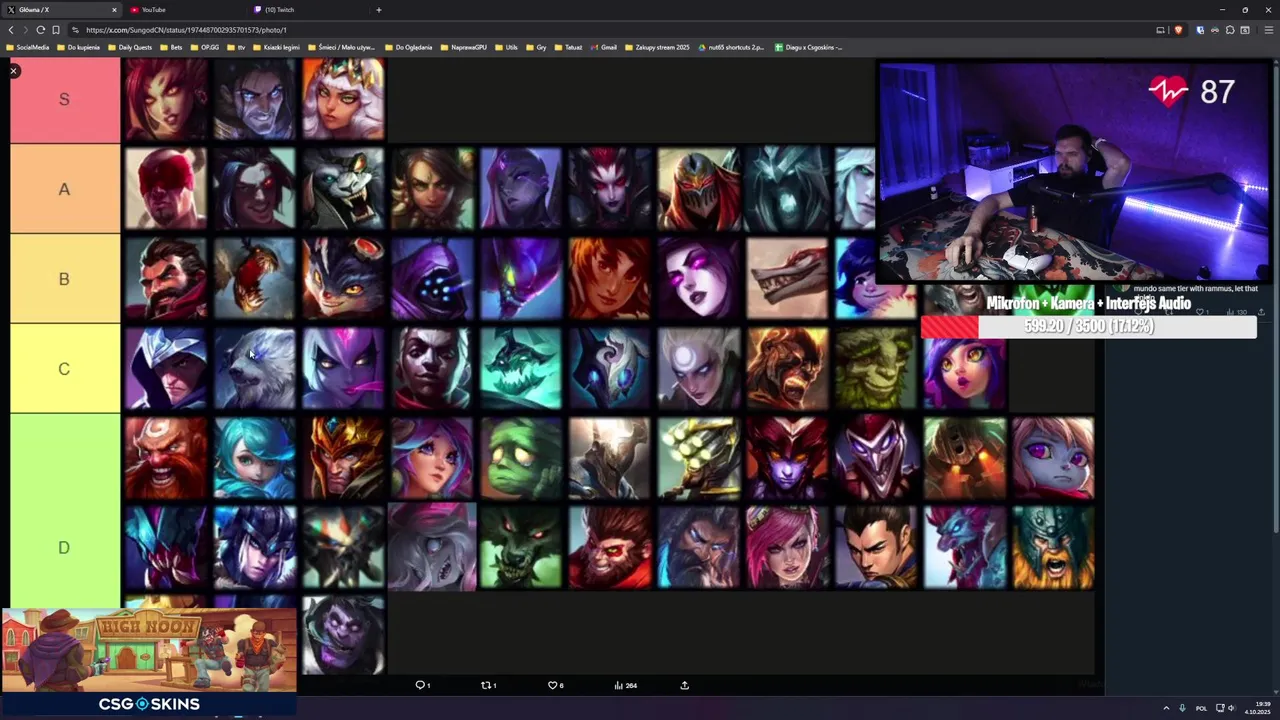Viewport: 1280px width, 720px height.
Task: Click the purple hooded champion in B tier
Action: (x=432, y=279)
